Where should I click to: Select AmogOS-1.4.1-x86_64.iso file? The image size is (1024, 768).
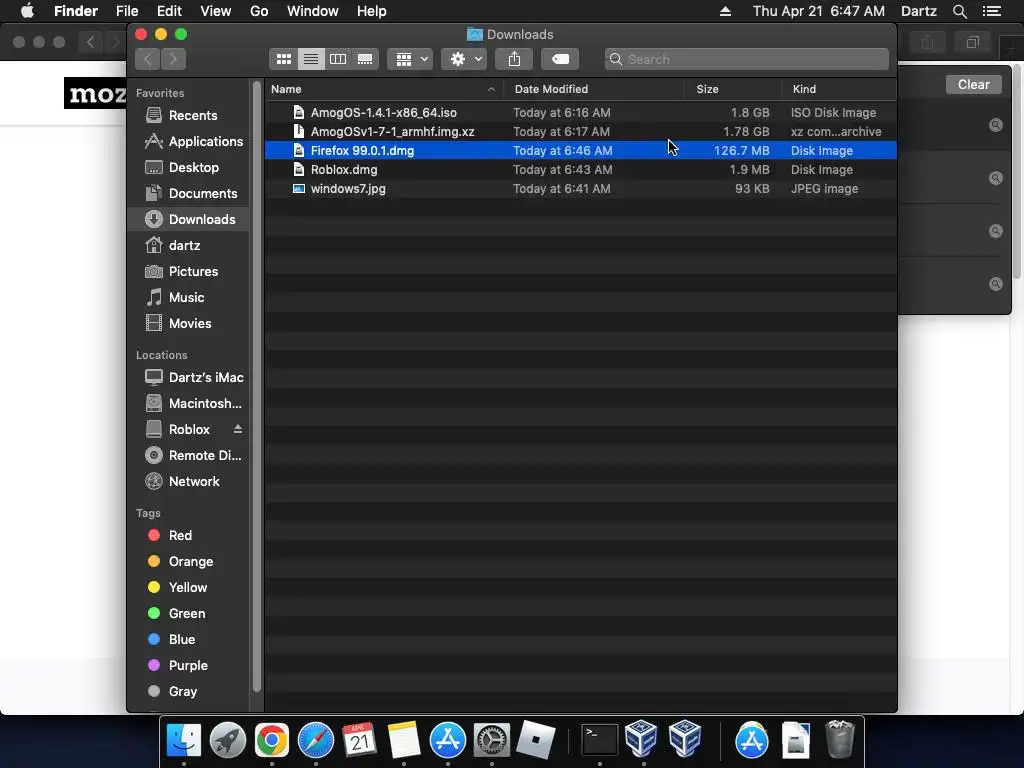581,112
